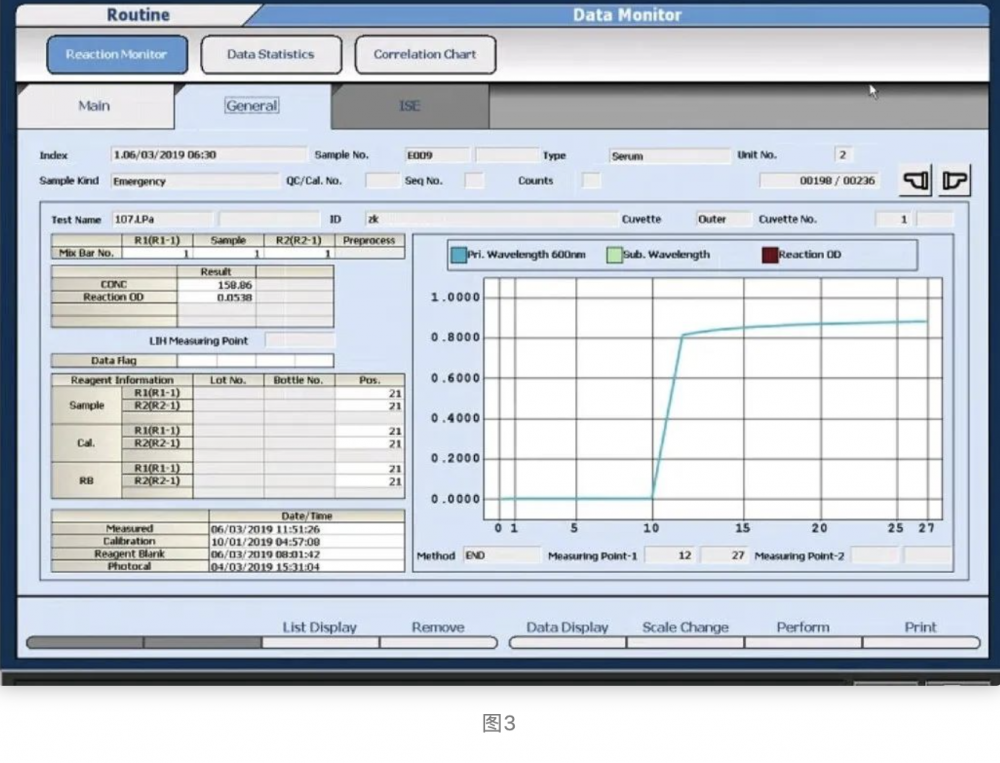This screenshot has width=1000, height=763.
Task: Click the Cal. group label in reagent table
Action: point(86,443)
